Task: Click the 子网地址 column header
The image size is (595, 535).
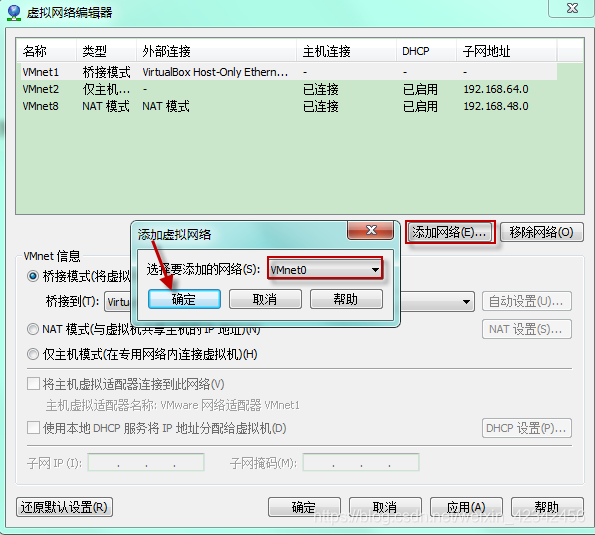Action: click(506, 51)
